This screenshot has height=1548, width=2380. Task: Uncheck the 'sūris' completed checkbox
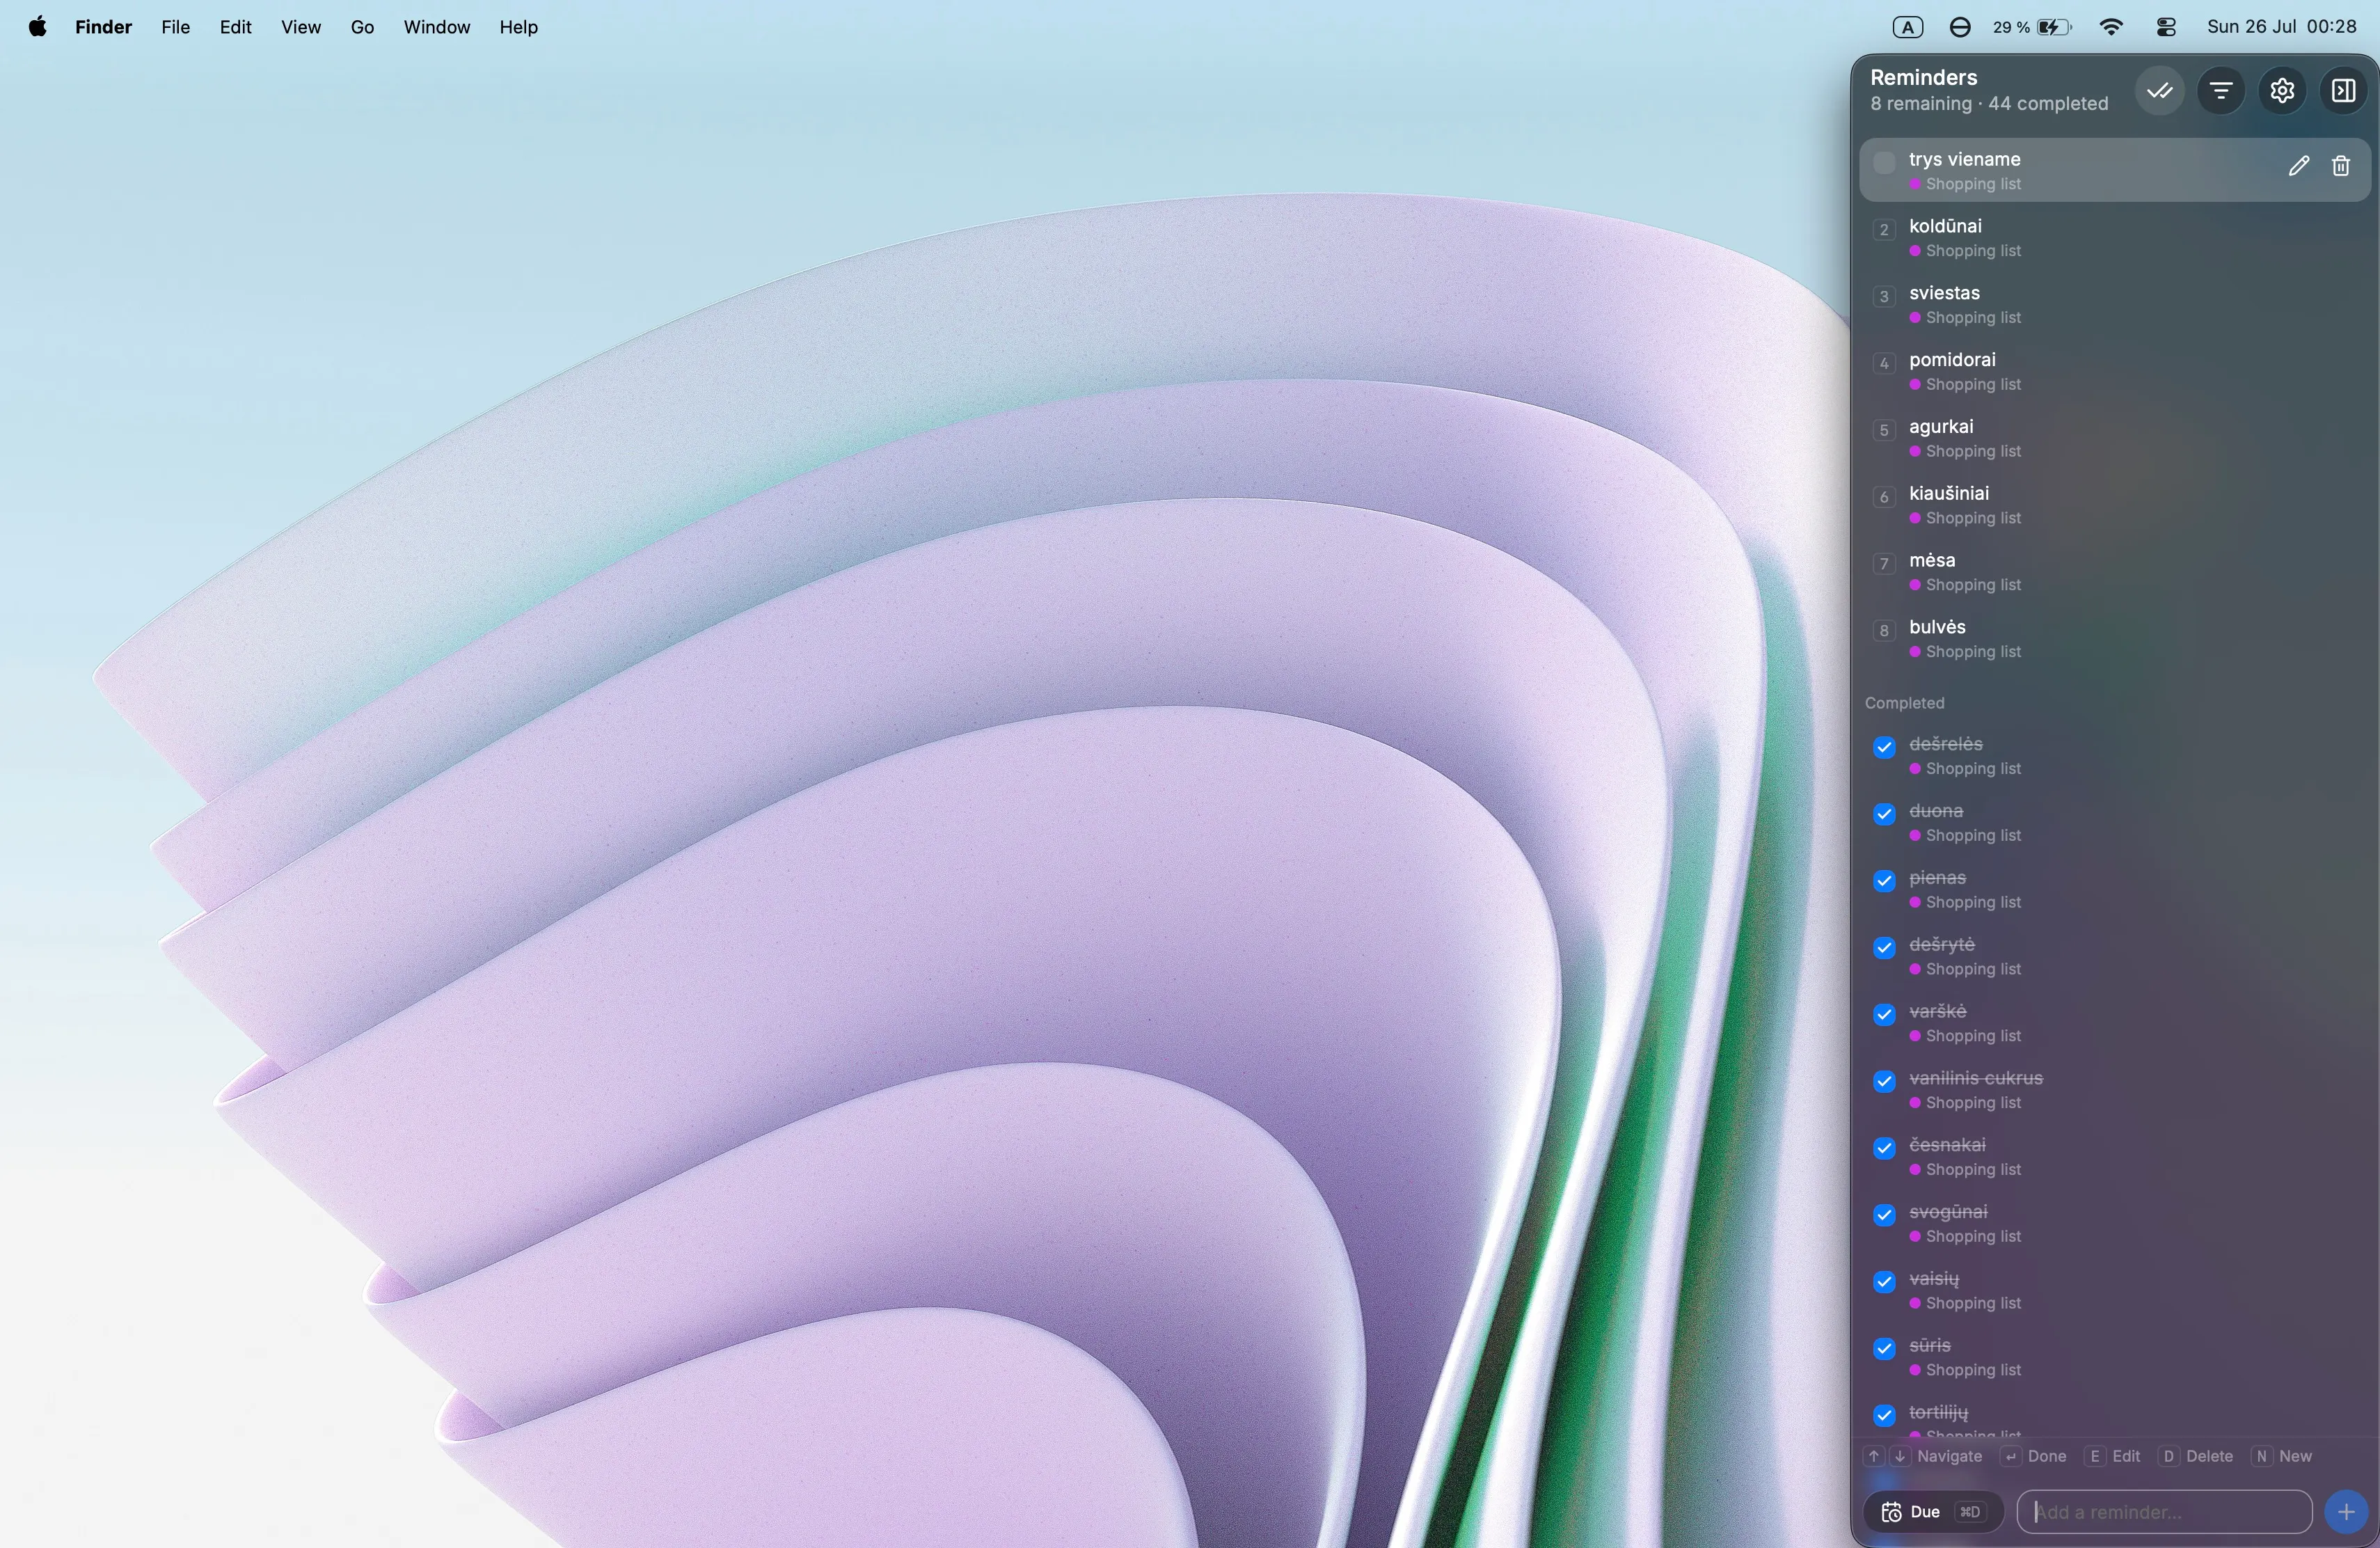click(x=1884, y=1349)
